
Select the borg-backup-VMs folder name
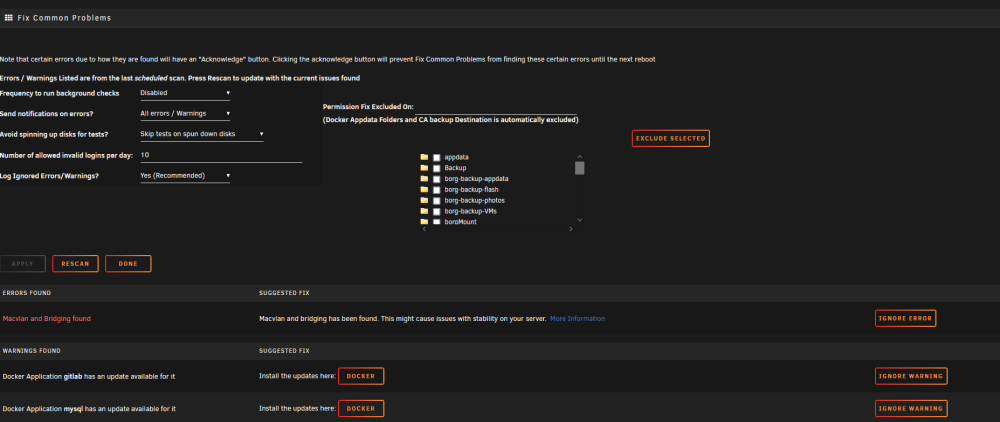pos(471,211)
